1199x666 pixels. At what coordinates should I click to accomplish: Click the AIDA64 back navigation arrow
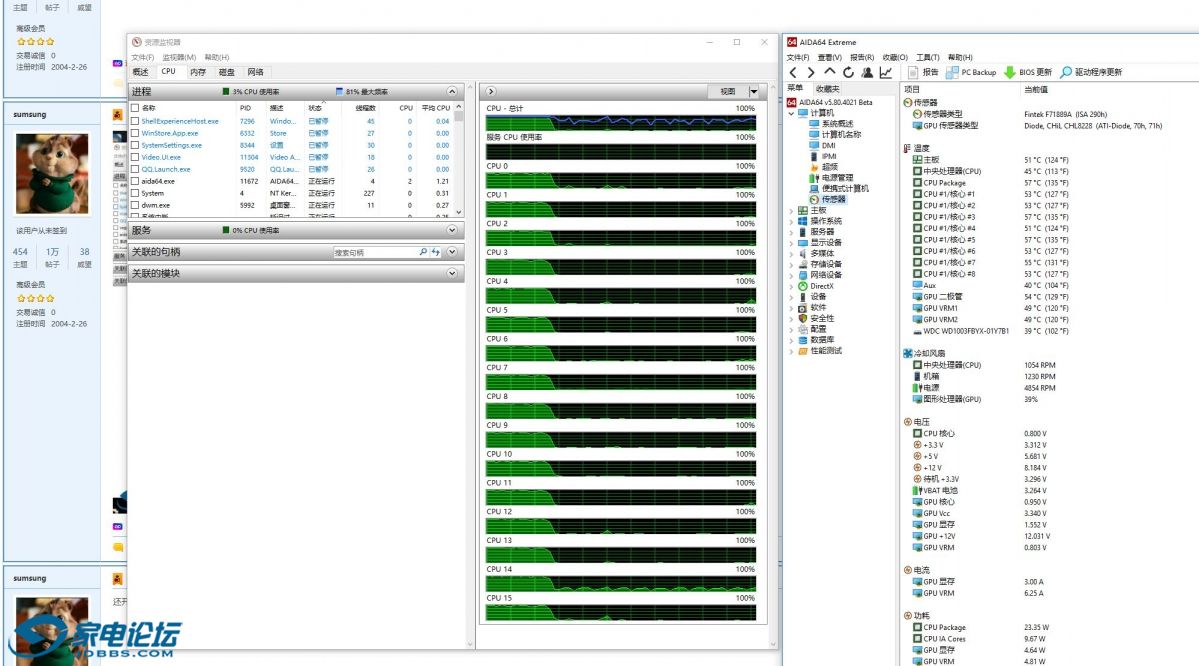pos(794,72)
